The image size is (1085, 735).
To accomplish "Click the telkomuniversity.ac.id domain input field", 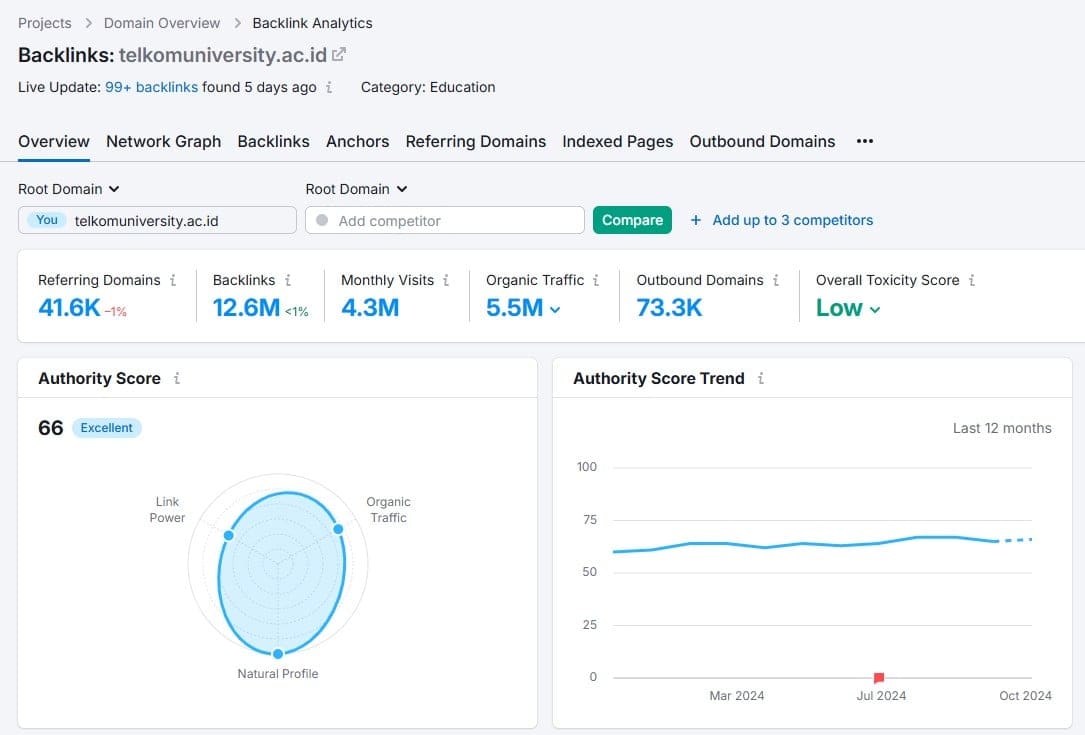I will (x=157, y=220).
